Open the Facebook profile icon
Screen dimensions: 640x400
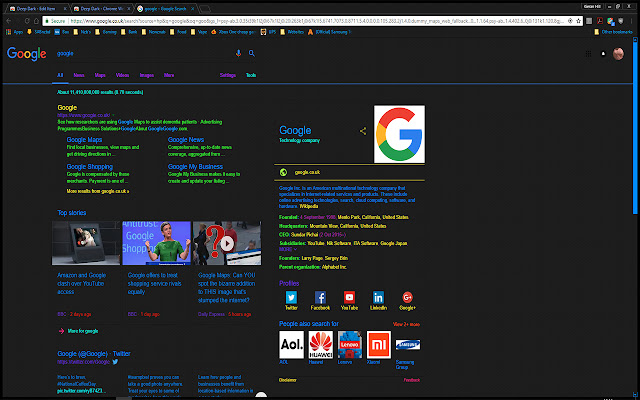click(x=321, y=297)
